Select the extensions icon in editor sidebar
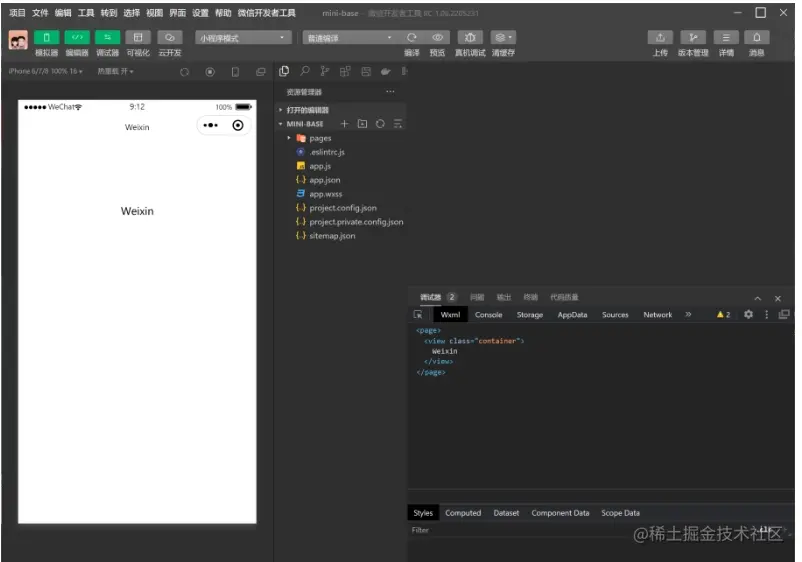 (x=345, y=71)
